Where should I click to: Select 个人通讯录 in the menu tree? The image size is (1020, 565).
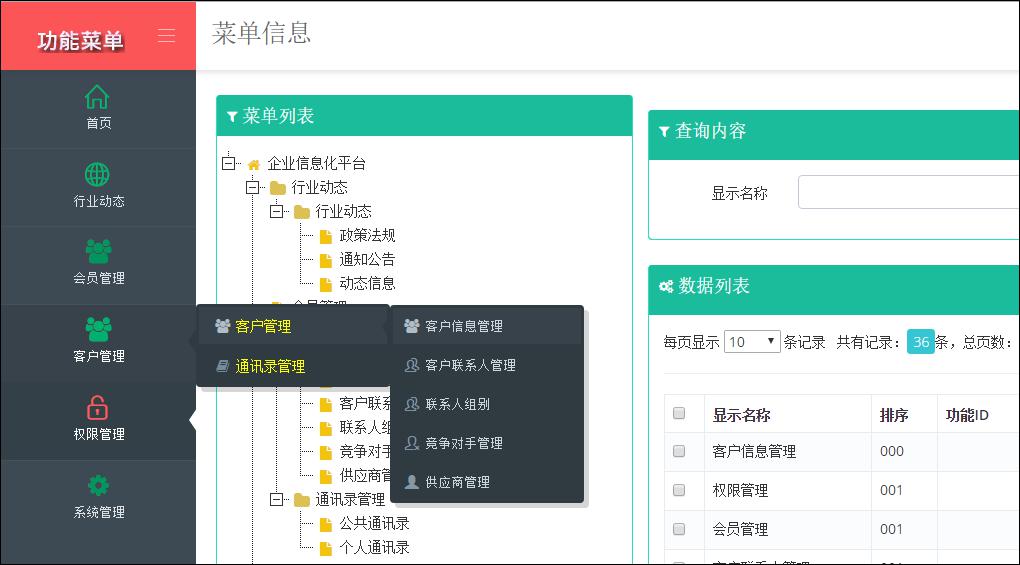[374, 547]
